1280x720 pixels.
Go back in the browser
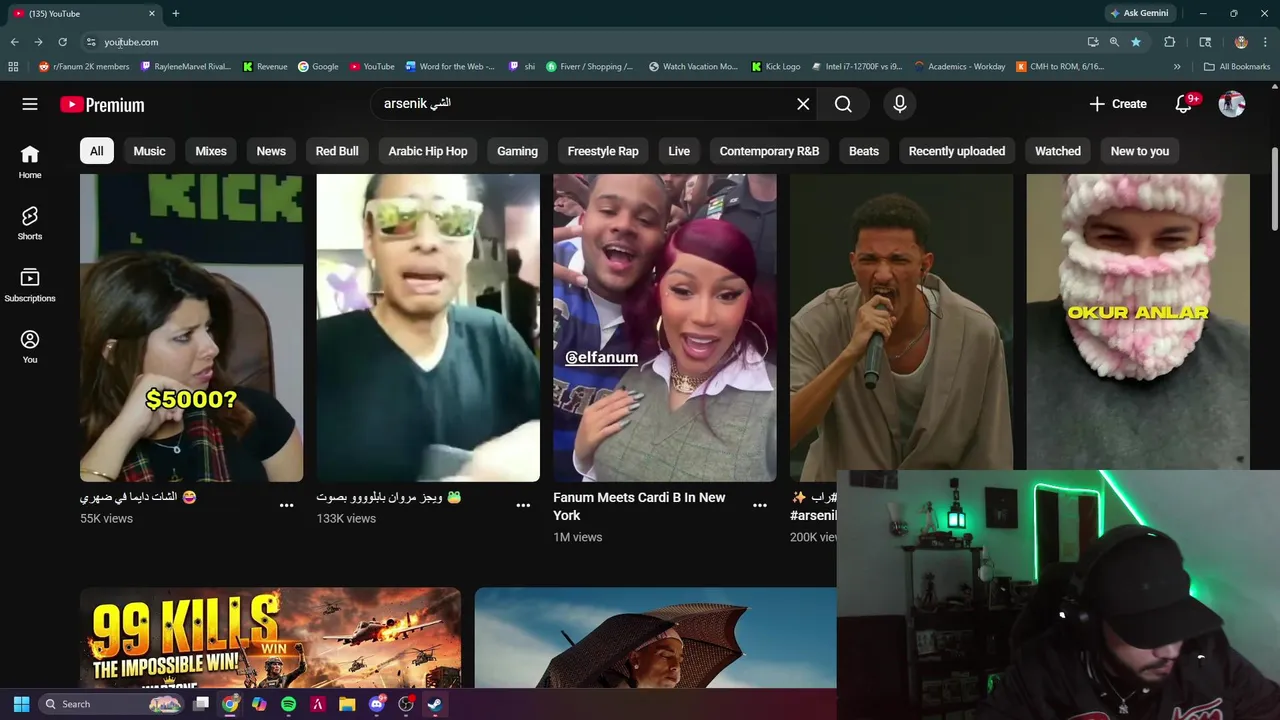14,42
